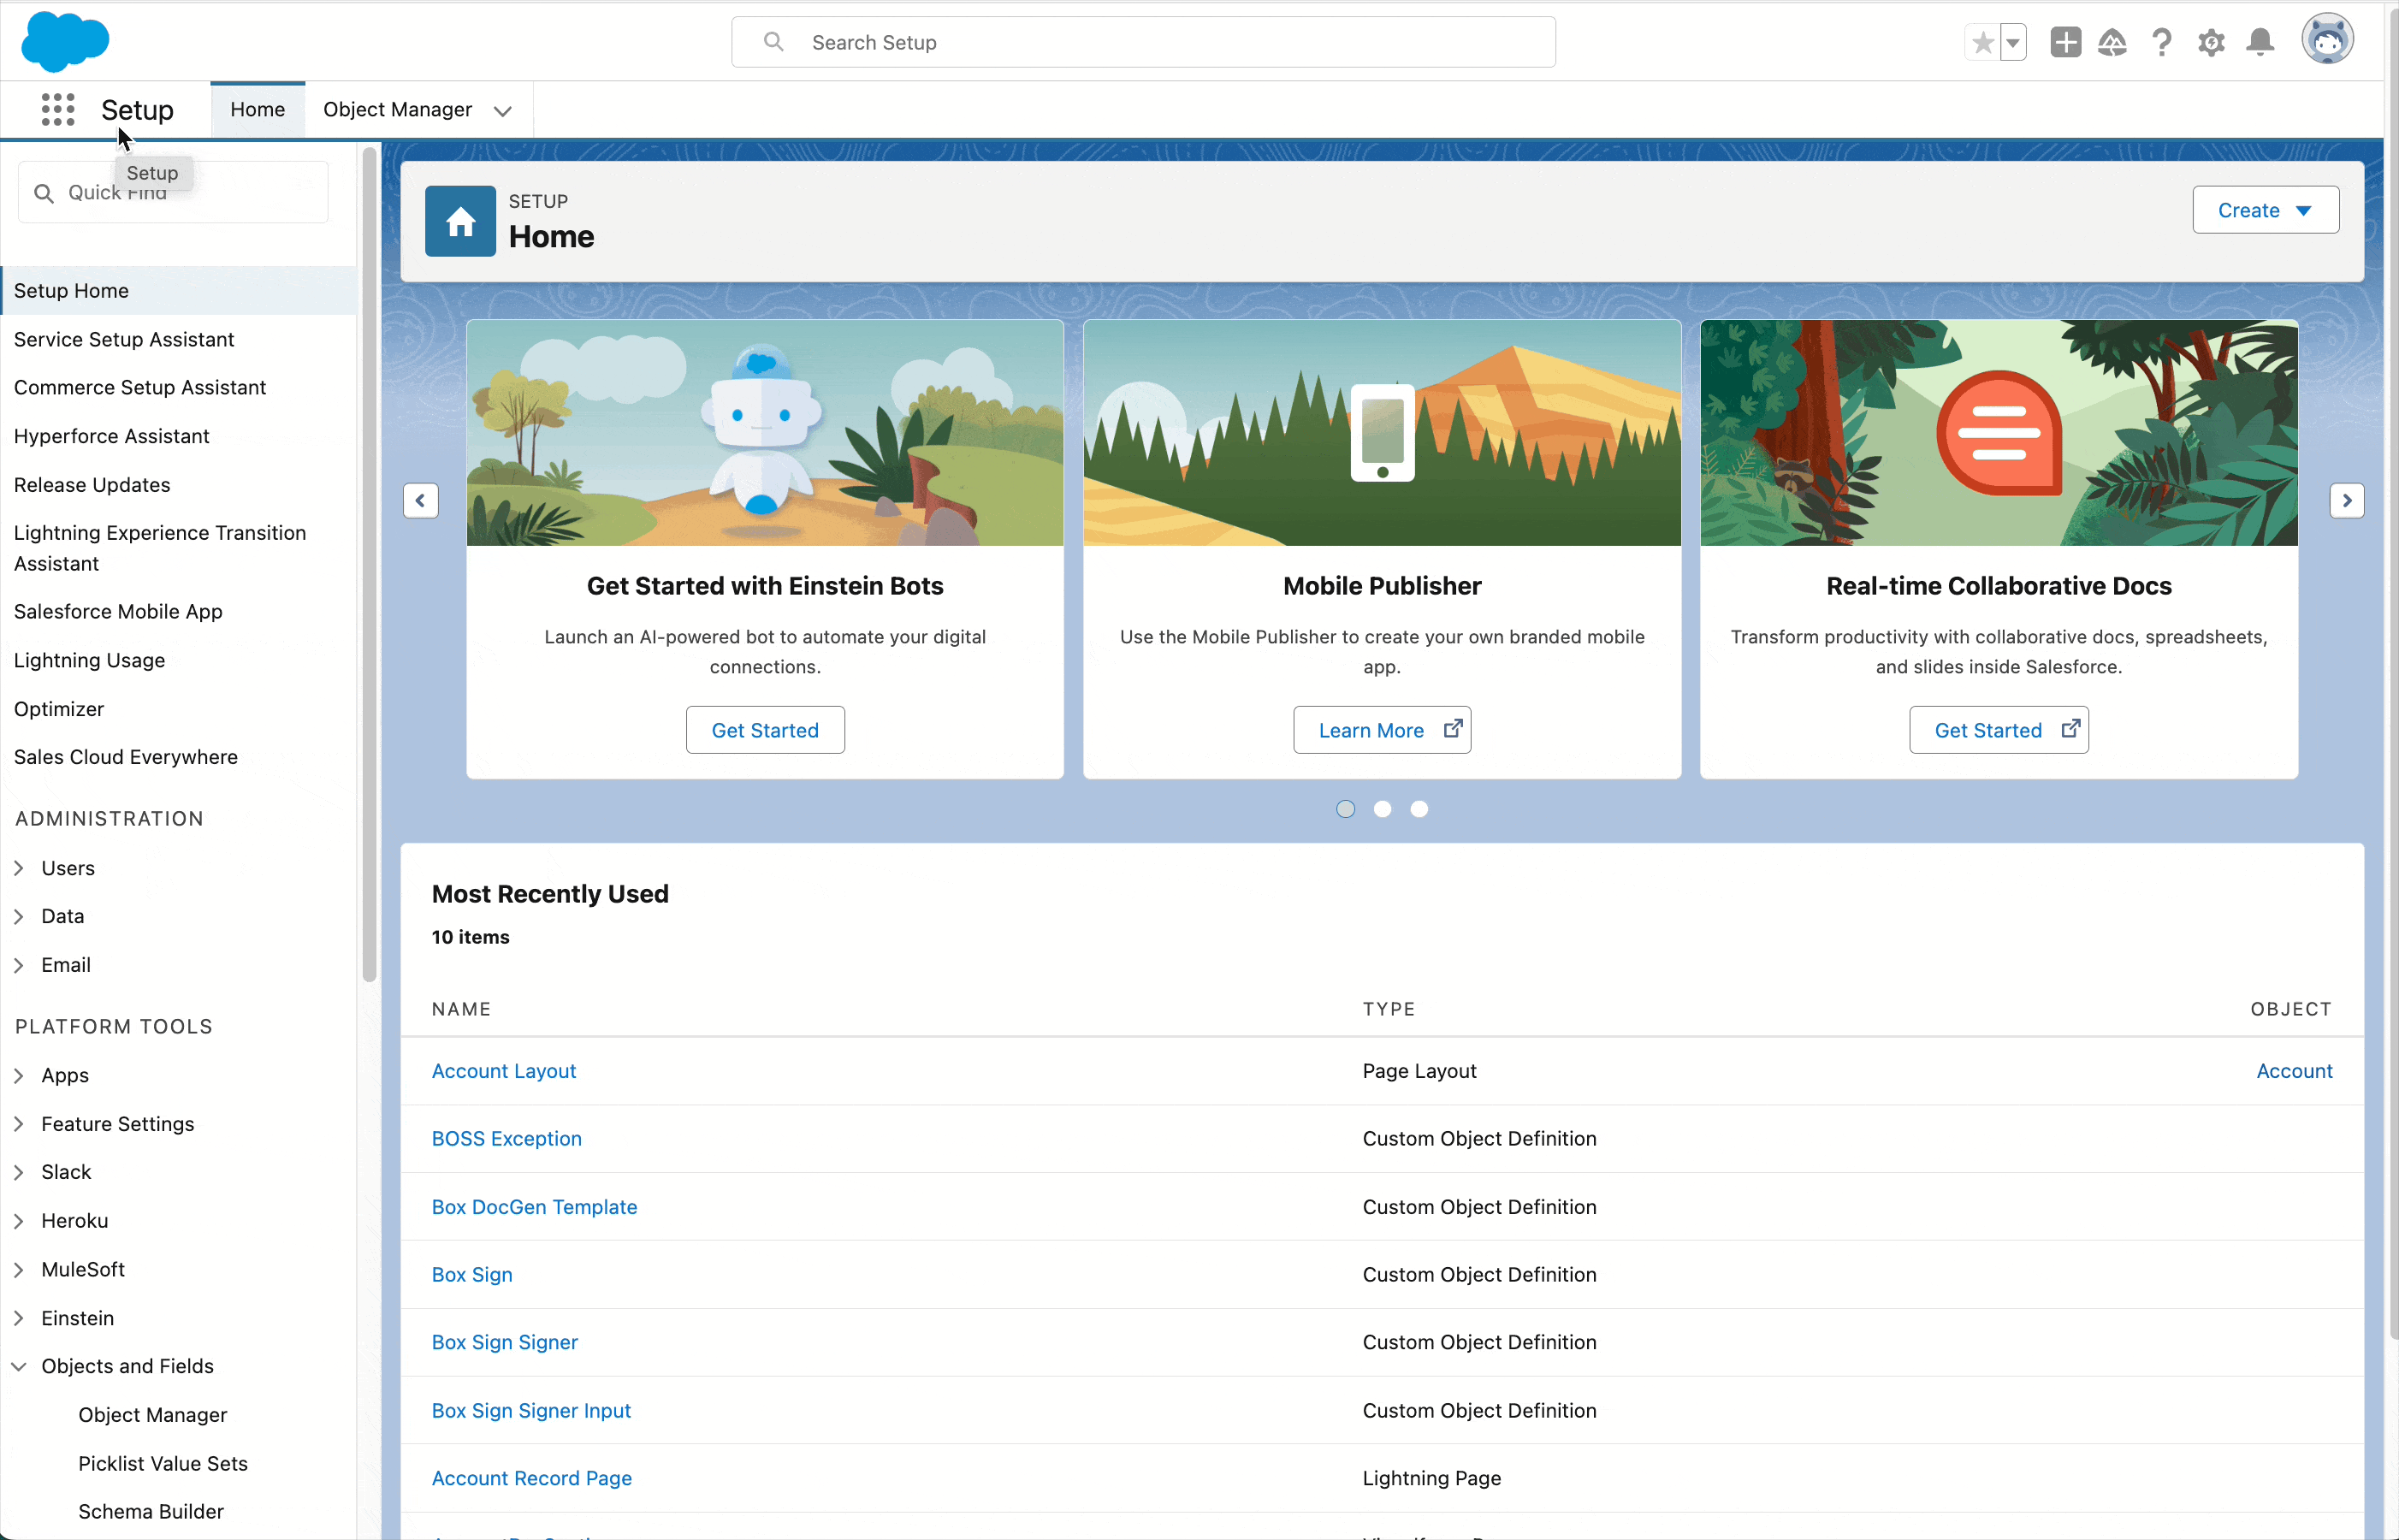Select the second carousel page dot
Image resolution: width=2399 pixels, height=1540 pixels.
(x=1382, y=809)
